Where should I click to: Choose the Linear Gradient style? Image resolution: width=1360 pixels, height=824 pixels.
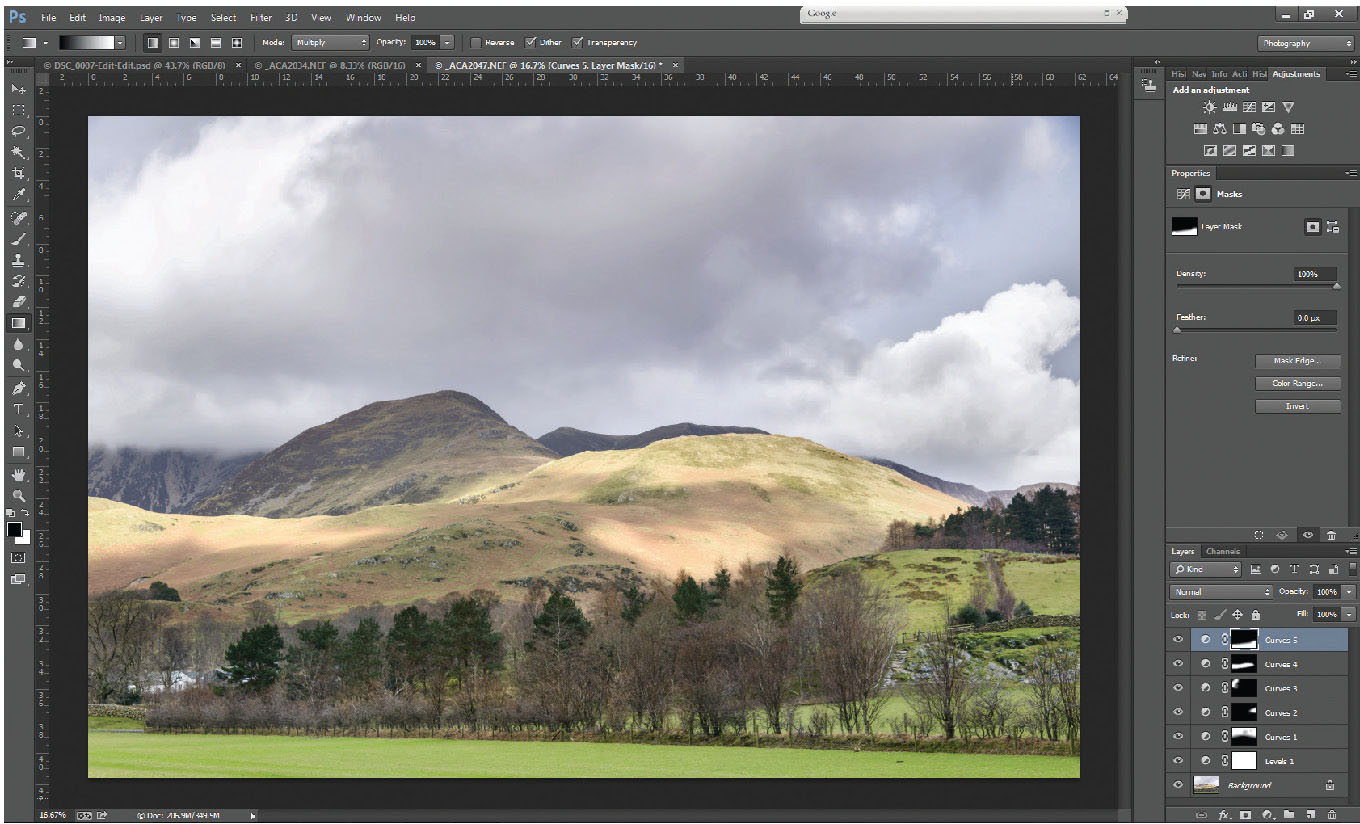(152, 43)
